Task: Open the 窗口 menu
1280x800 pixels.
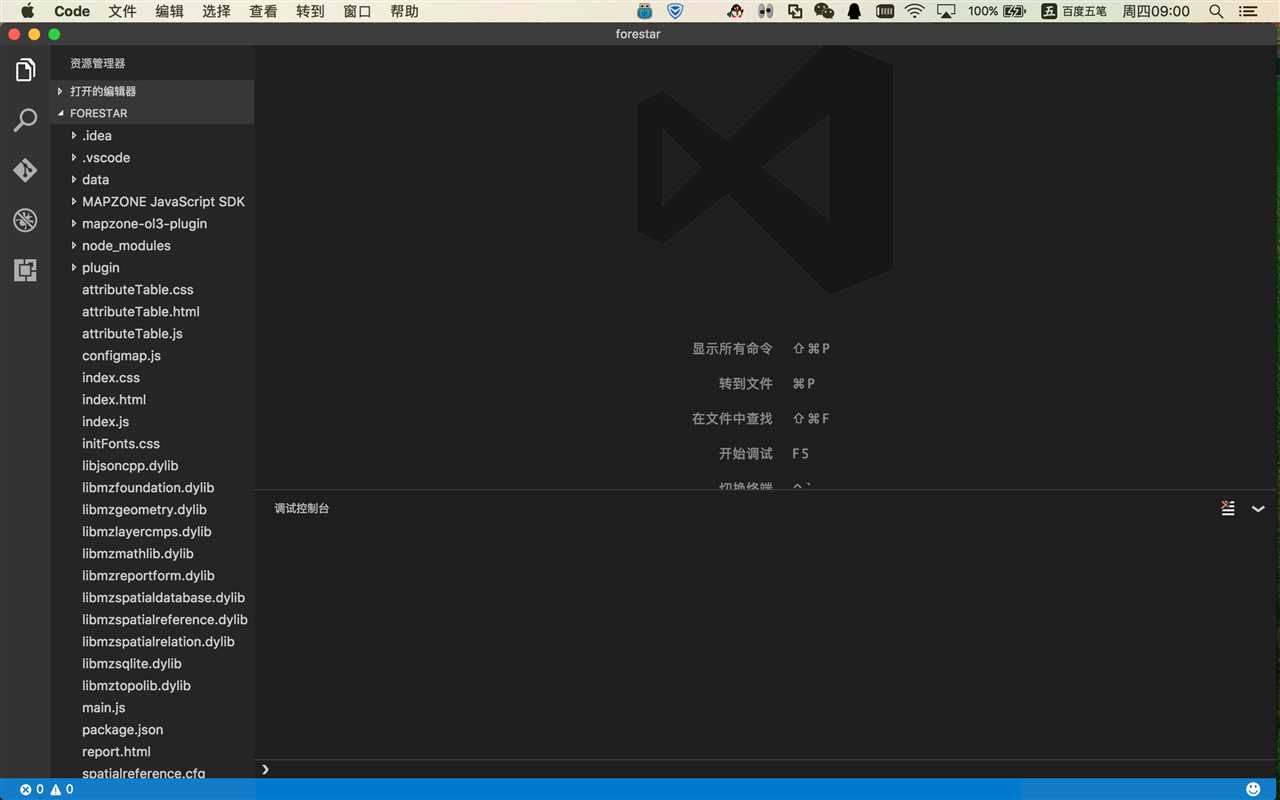Action: 357,11
